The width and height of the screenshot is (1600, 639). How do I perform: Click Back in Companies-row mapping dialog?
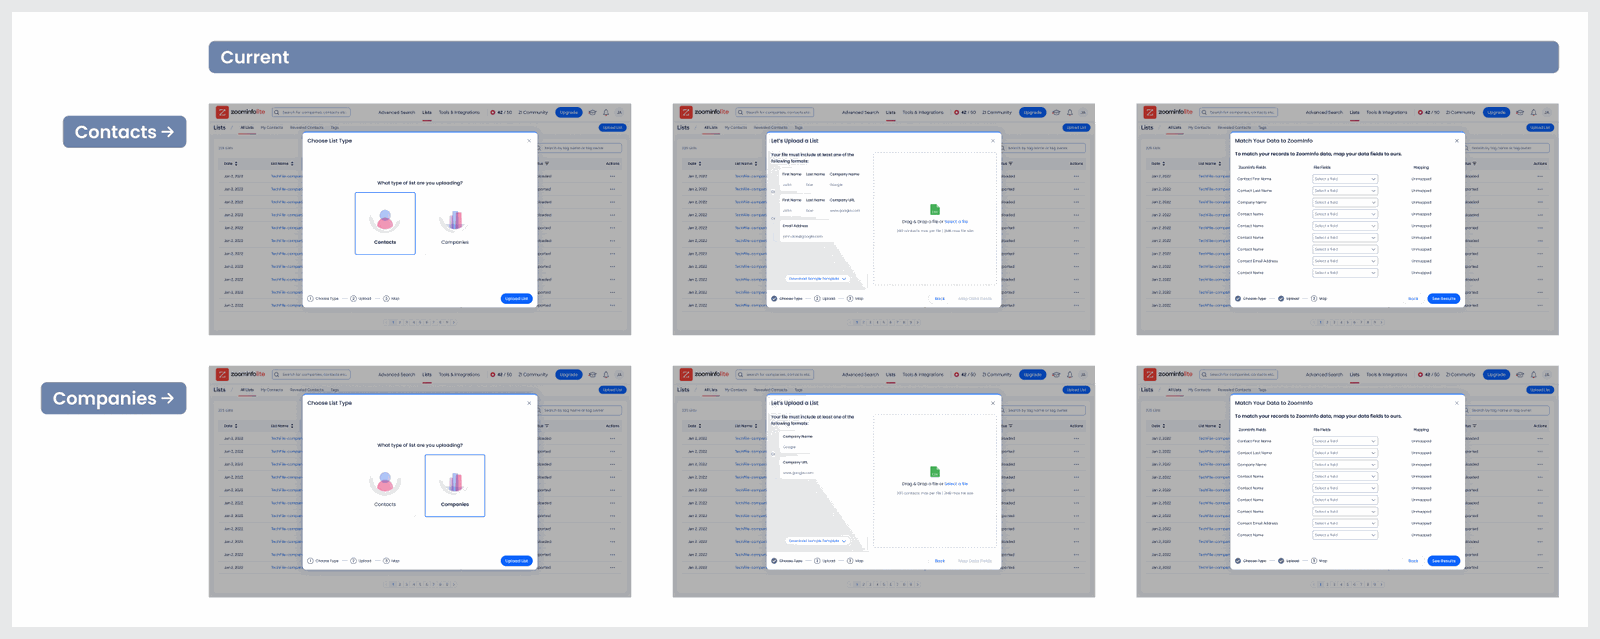(1413, 560)
